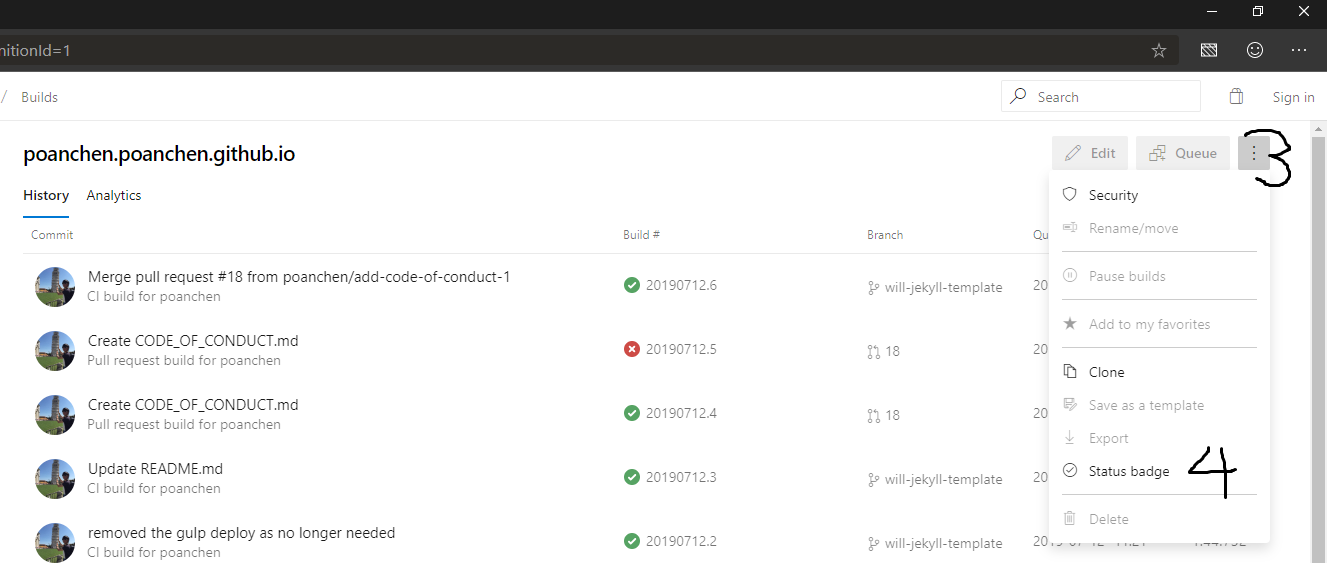Click branch 18 in build 20190712.4 row
The width and height of the screenshot is (1327, 563).
pyautogui.click(x=892, y=415)
